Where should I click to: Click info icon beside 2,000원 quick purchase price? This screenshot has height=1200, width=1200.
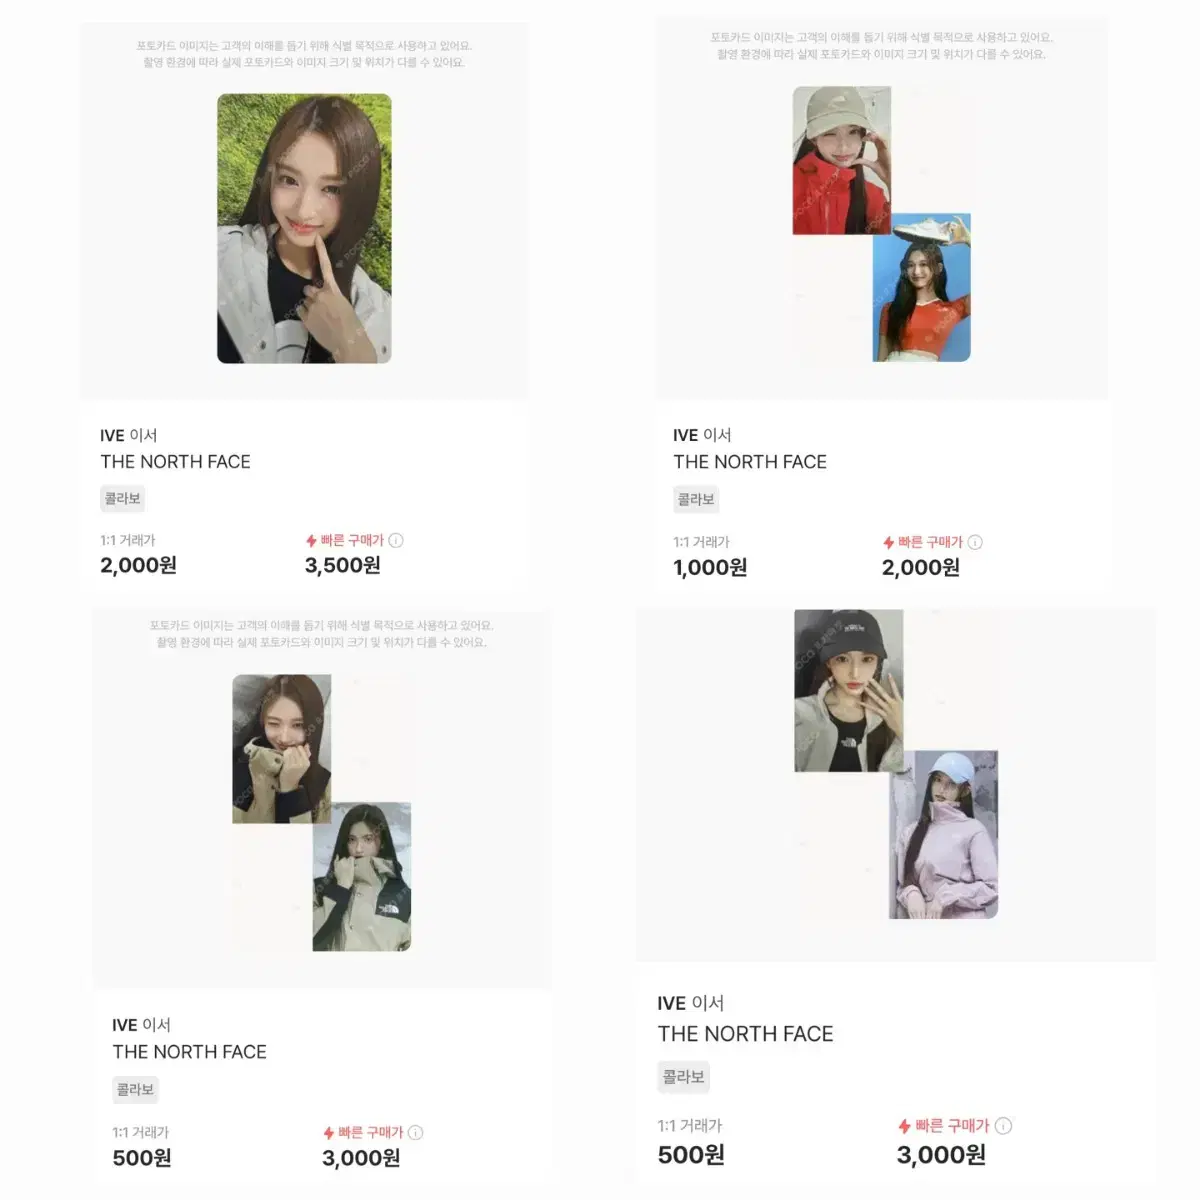pyautogui.click(x=975, y=542)
